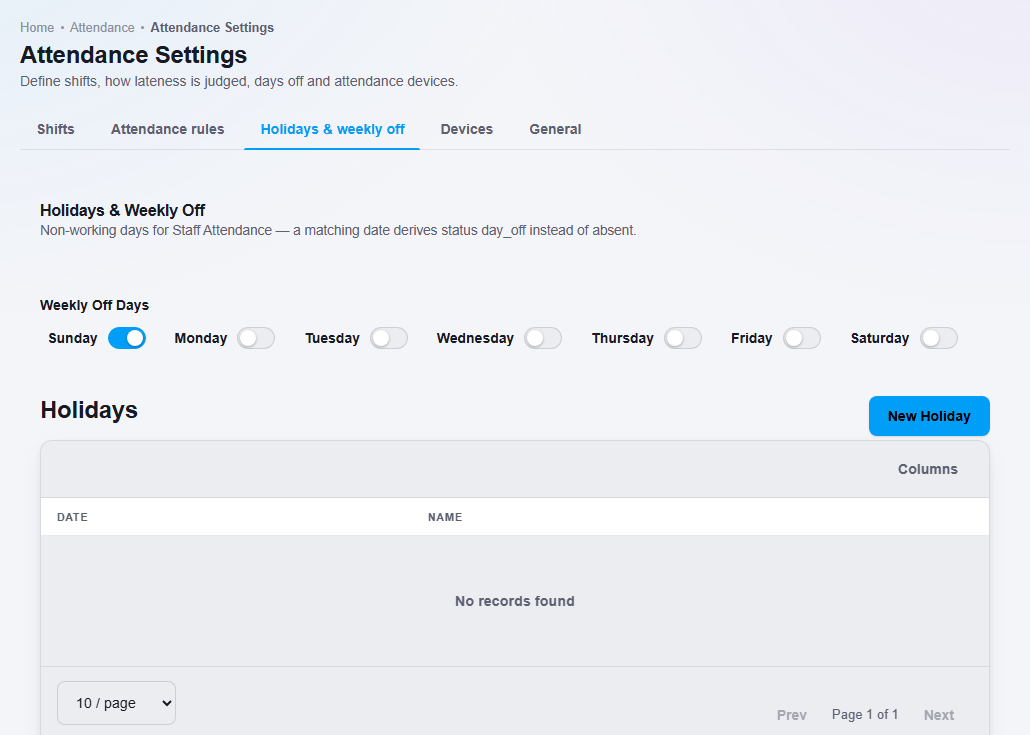Click the 'No records found' message
Image resolution: width=1030 pixels, height=735 pixels.
[515, 601]
